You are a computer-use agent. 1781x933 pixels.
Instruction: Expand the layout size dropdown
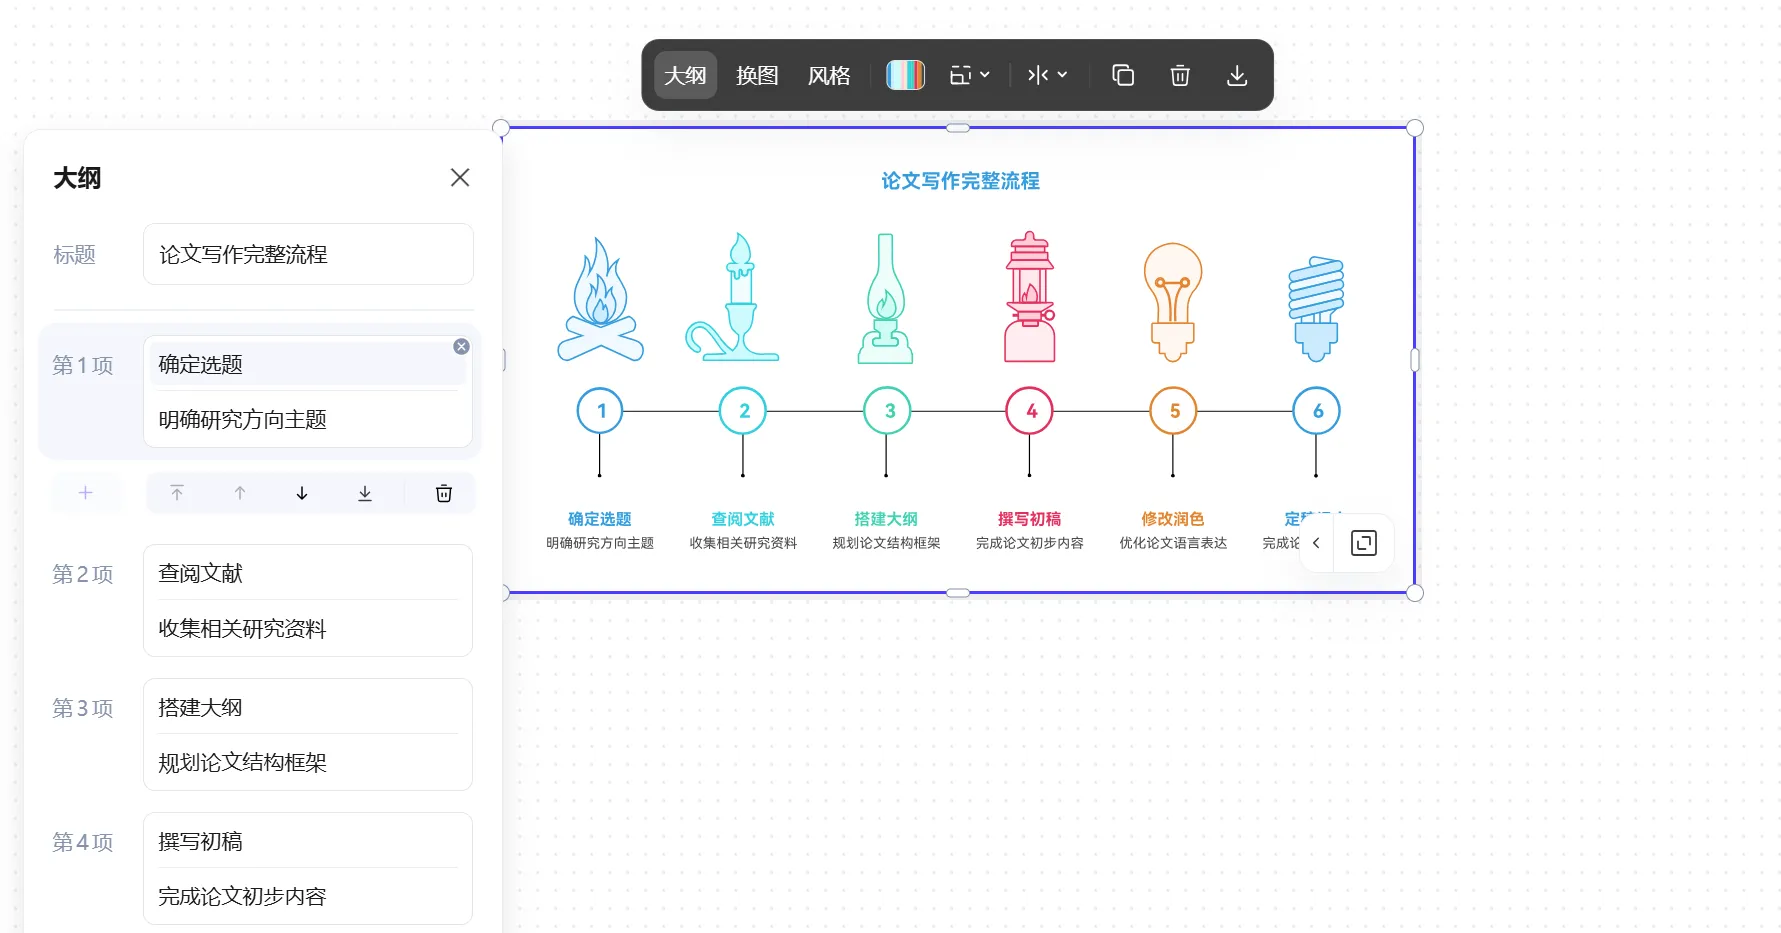coord(969,75)
